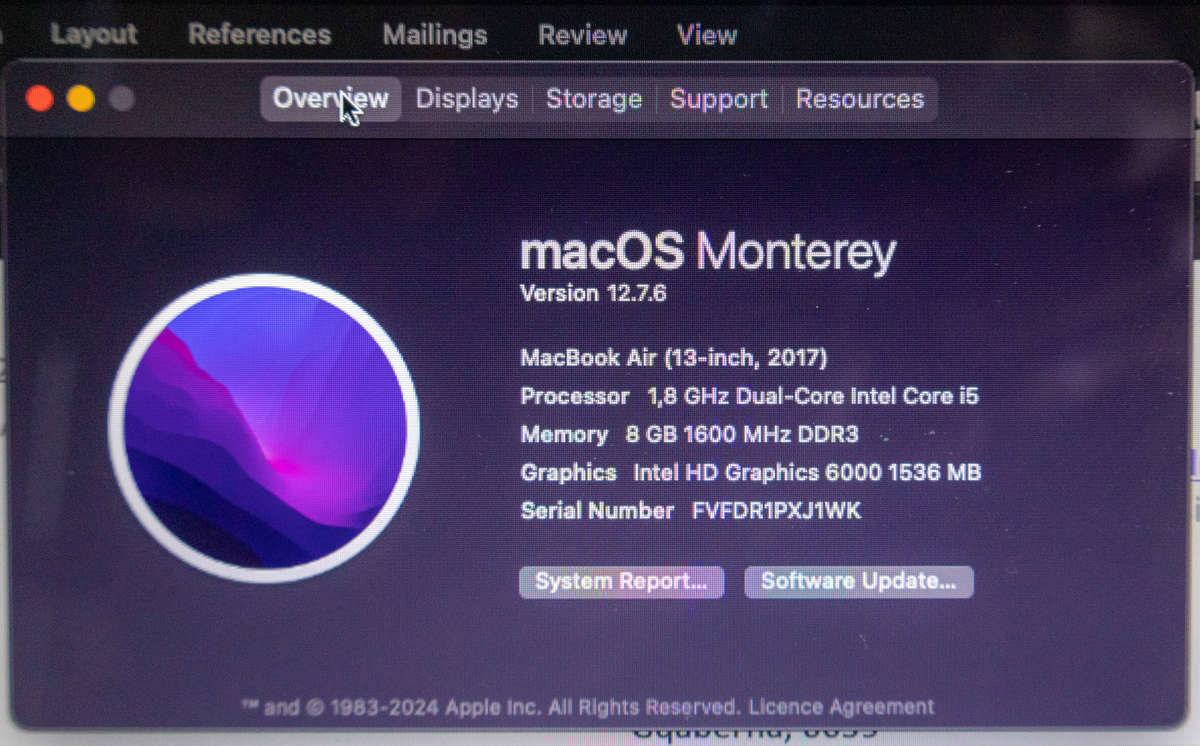Click the yellow minimize traffic light
This screenshot has height=746, width=1200.
click(81, 98)
